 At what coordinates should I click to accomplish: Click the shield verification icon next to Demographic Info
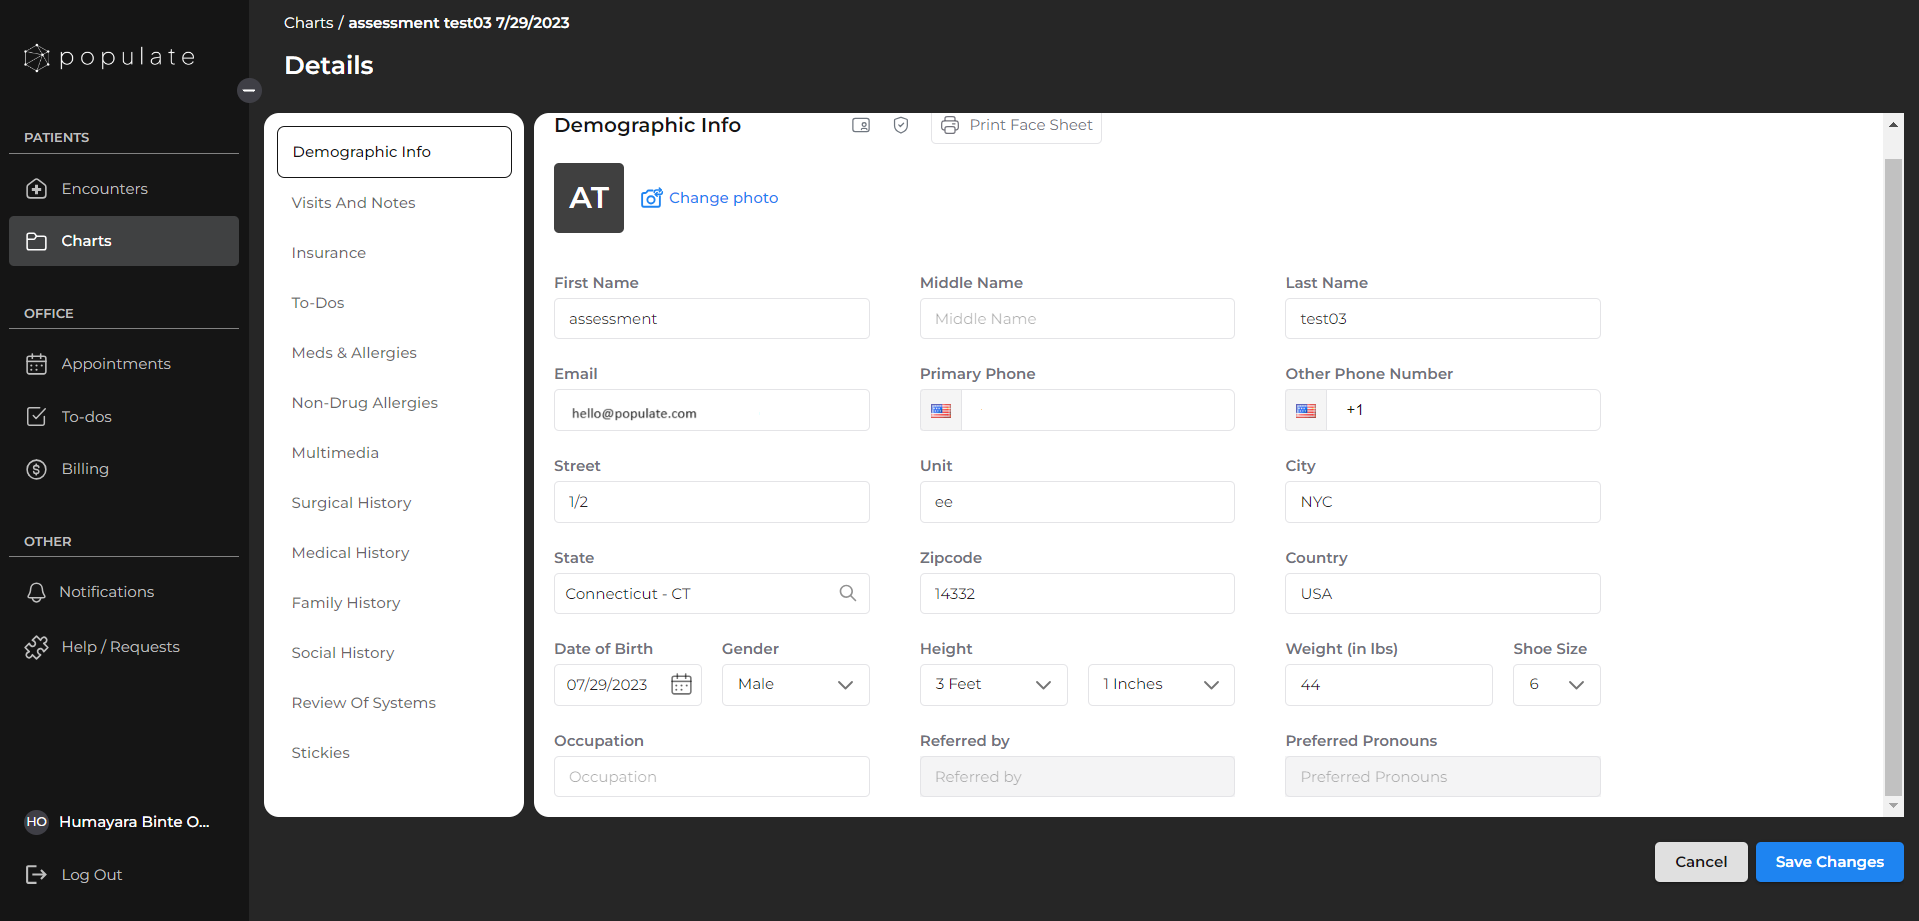(x=900, y=125)
